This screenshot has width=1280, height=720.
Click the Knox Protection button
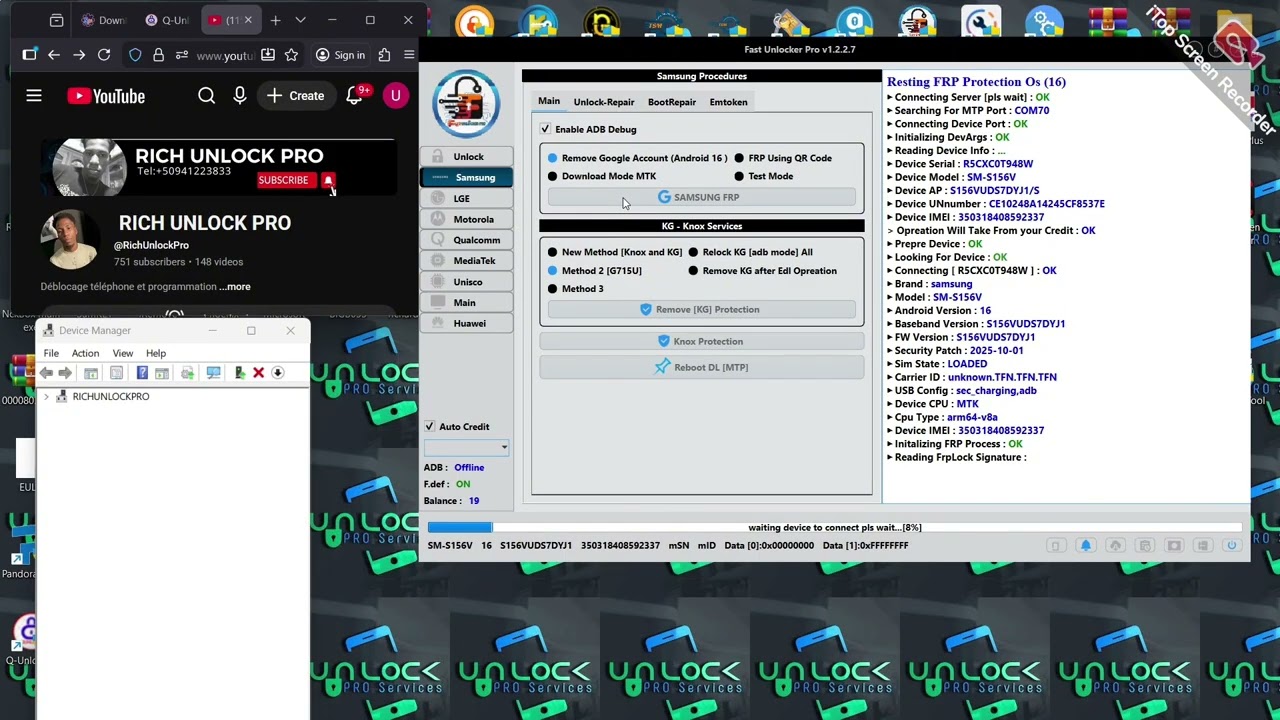click(701, 342)
